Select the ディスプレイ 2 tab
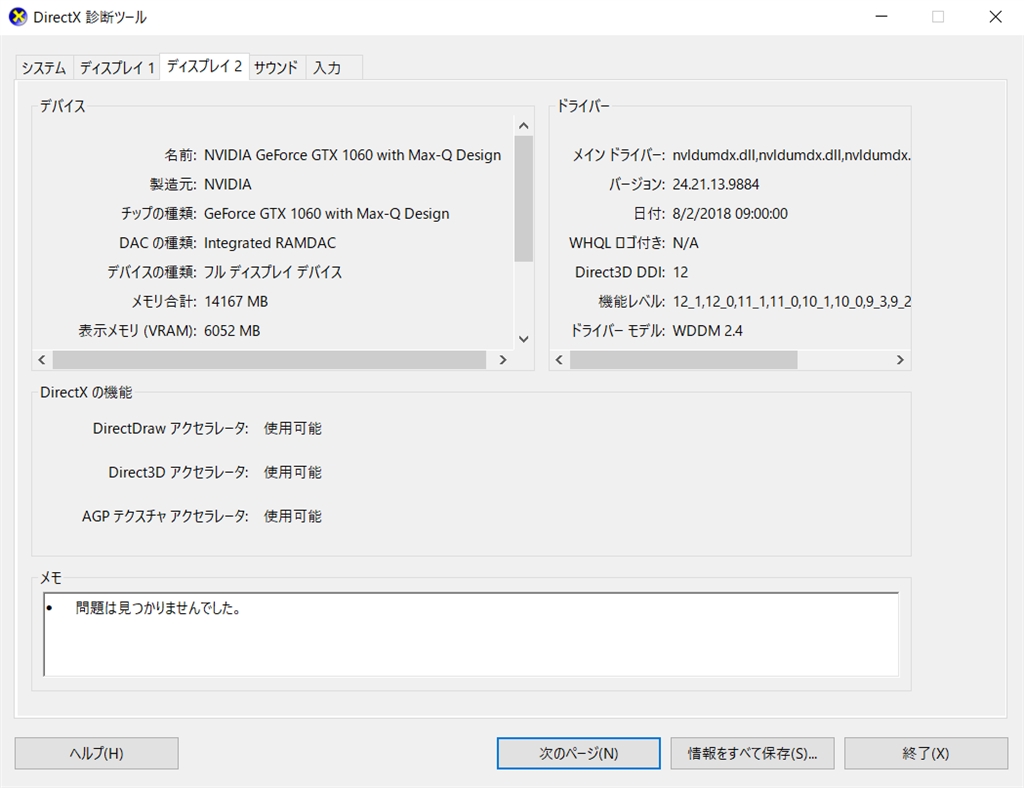This screenshot has width=1024, height=788. point(204,66)
